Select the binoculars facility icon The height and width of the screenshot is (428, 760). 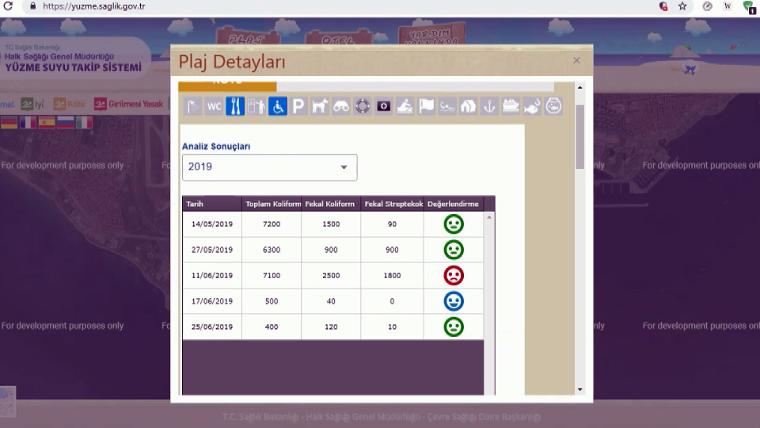coord(341,106)
